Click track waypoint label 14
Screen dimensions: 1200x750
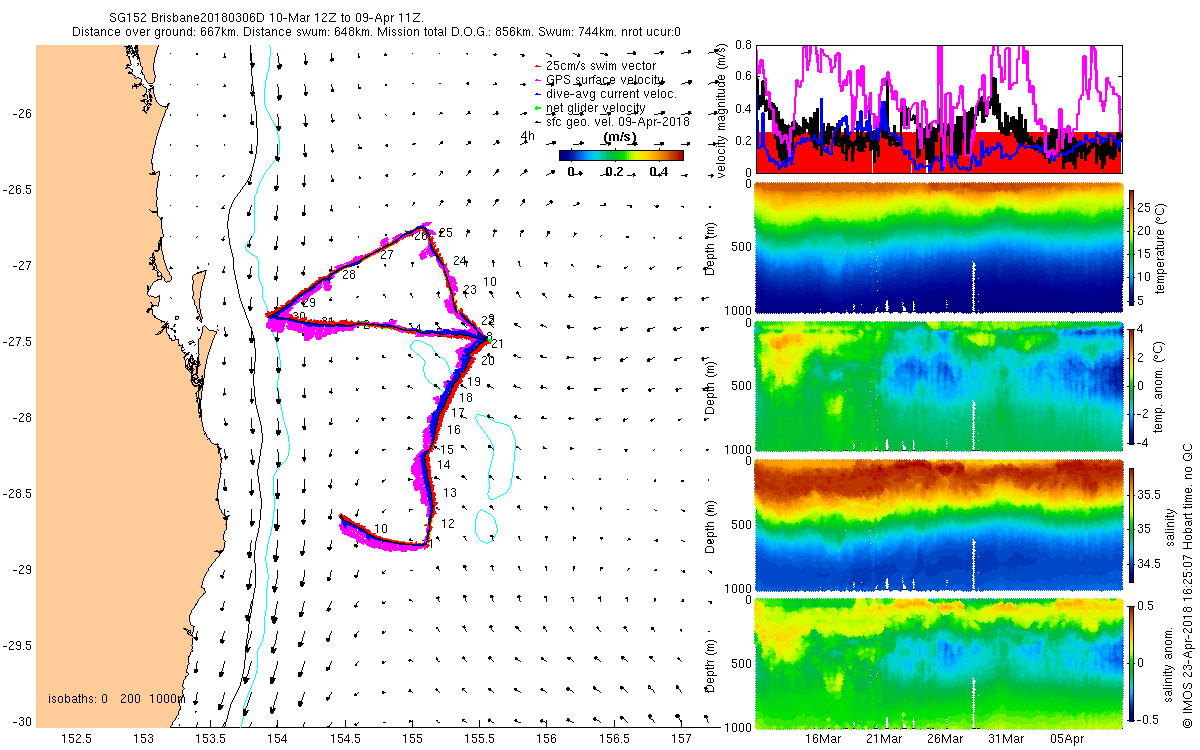[x=444, y=465]
